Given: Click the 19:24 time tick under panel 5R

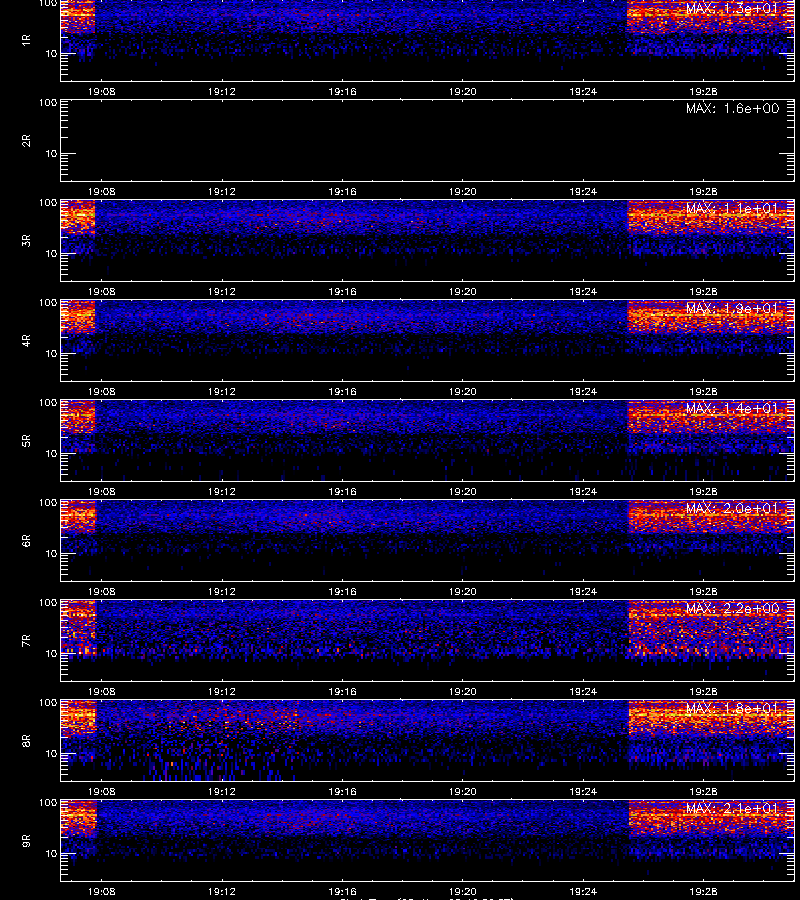Looking at the screenshot, I should pos(583,492).
